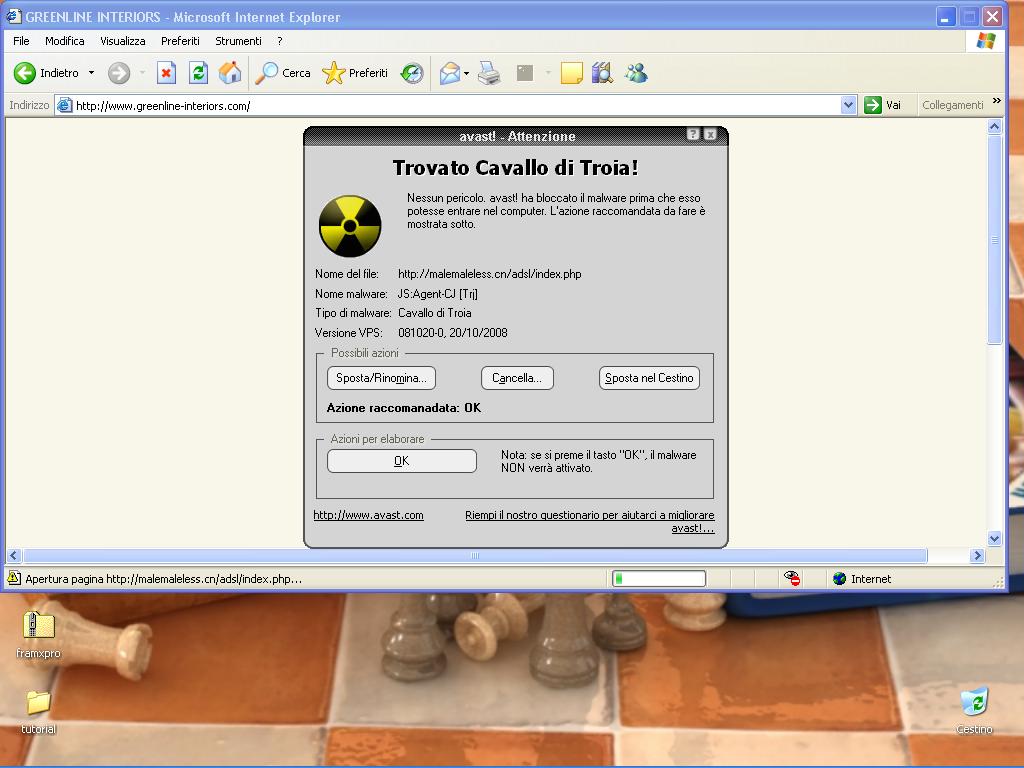The width and height of the screenshot is (1024, 768).
Task: Click avast dialog help question icon
Action: click(693, 134)
